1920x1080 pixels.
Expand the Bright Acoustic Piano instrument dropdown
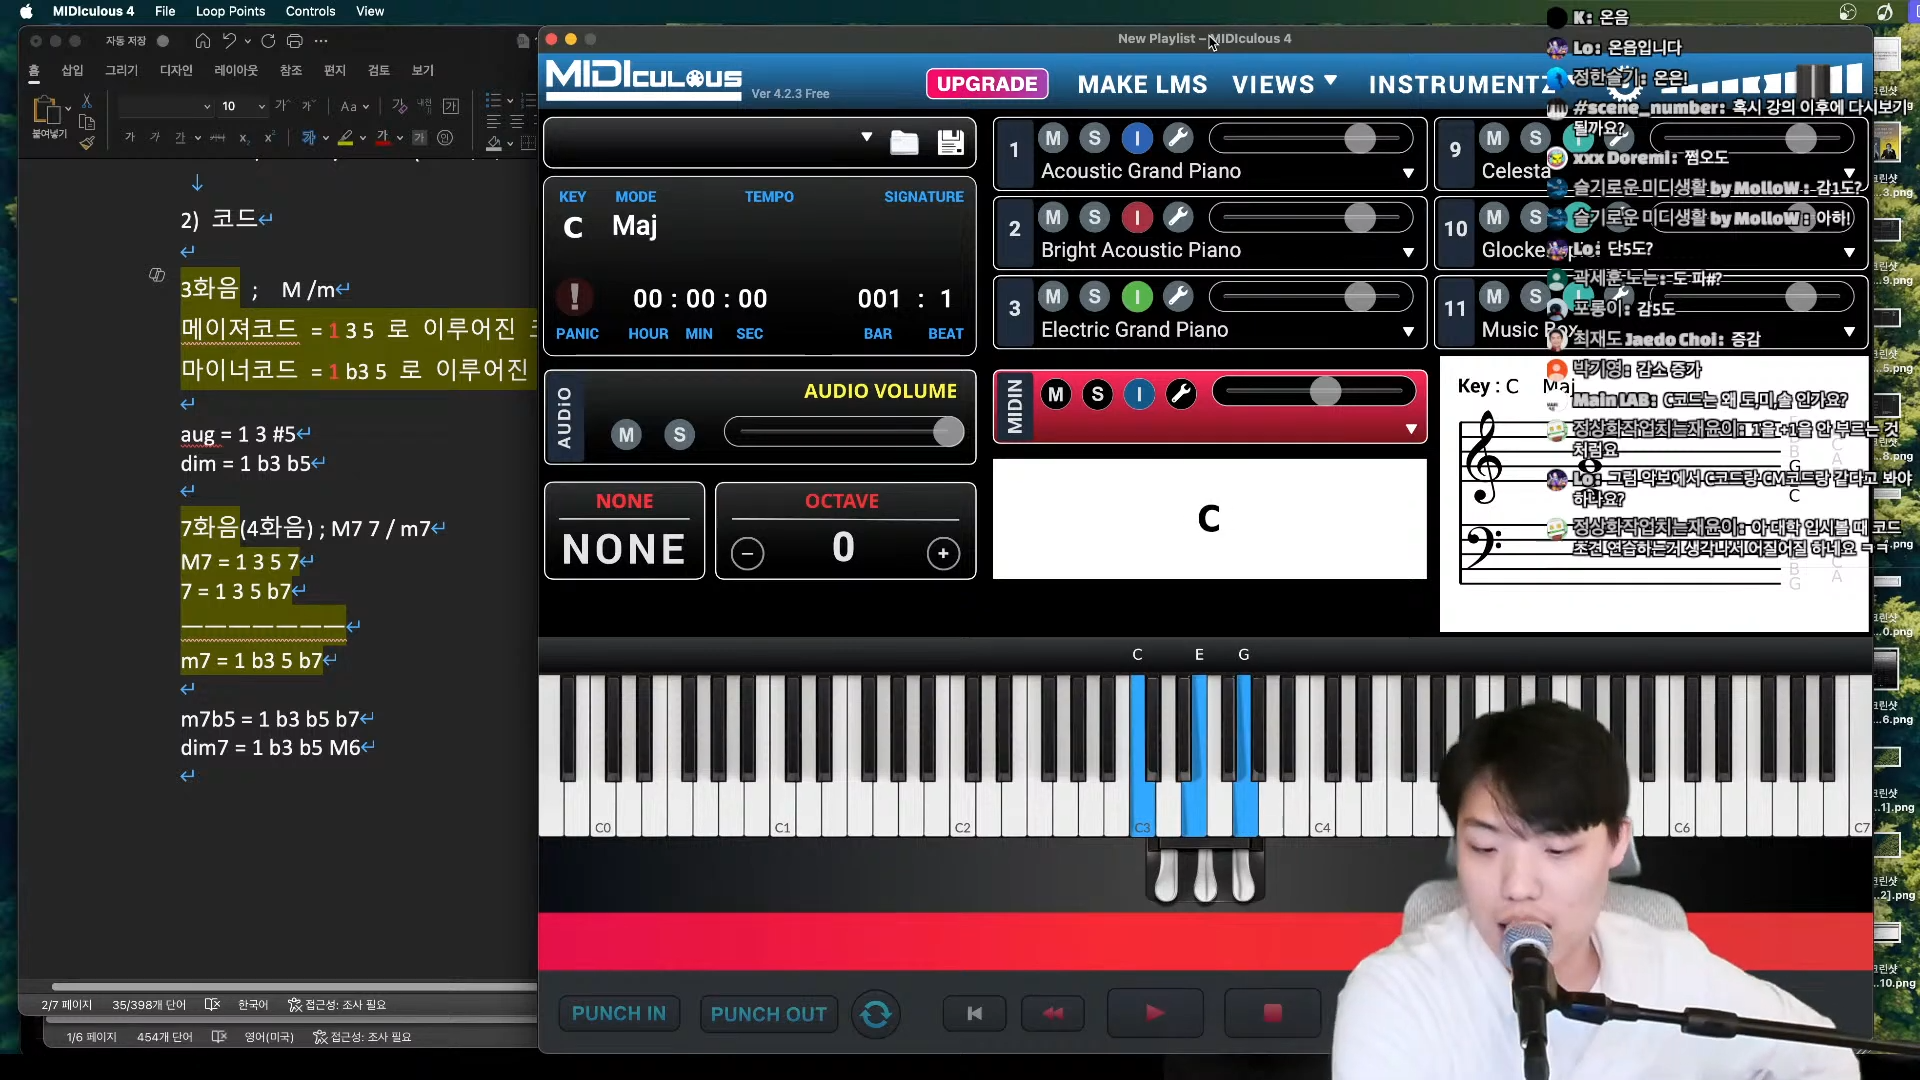point(1408,252)
